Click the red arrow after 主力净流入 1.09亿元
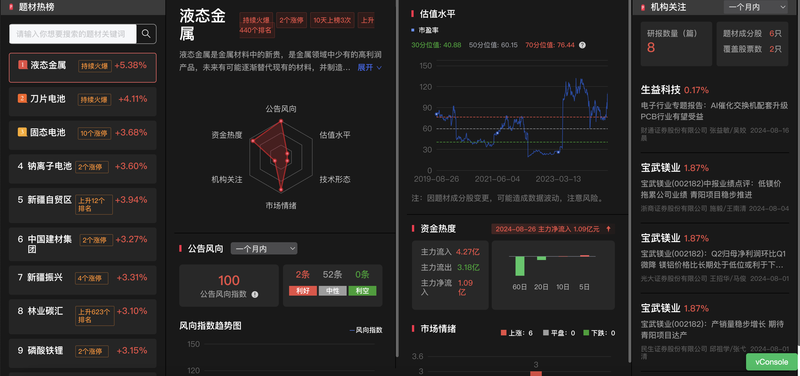 (608, 229)
